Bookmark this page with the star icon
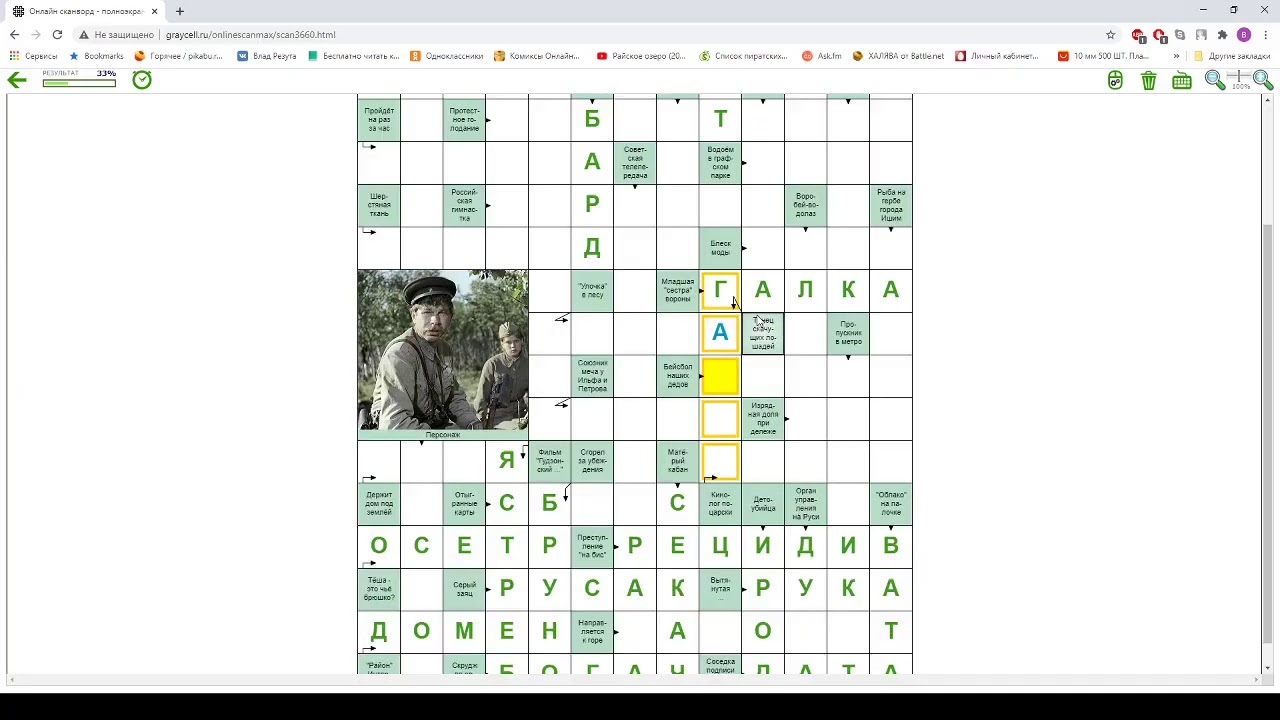The height and width of the screenshot is (720, 1280). tap(1110, 34)
